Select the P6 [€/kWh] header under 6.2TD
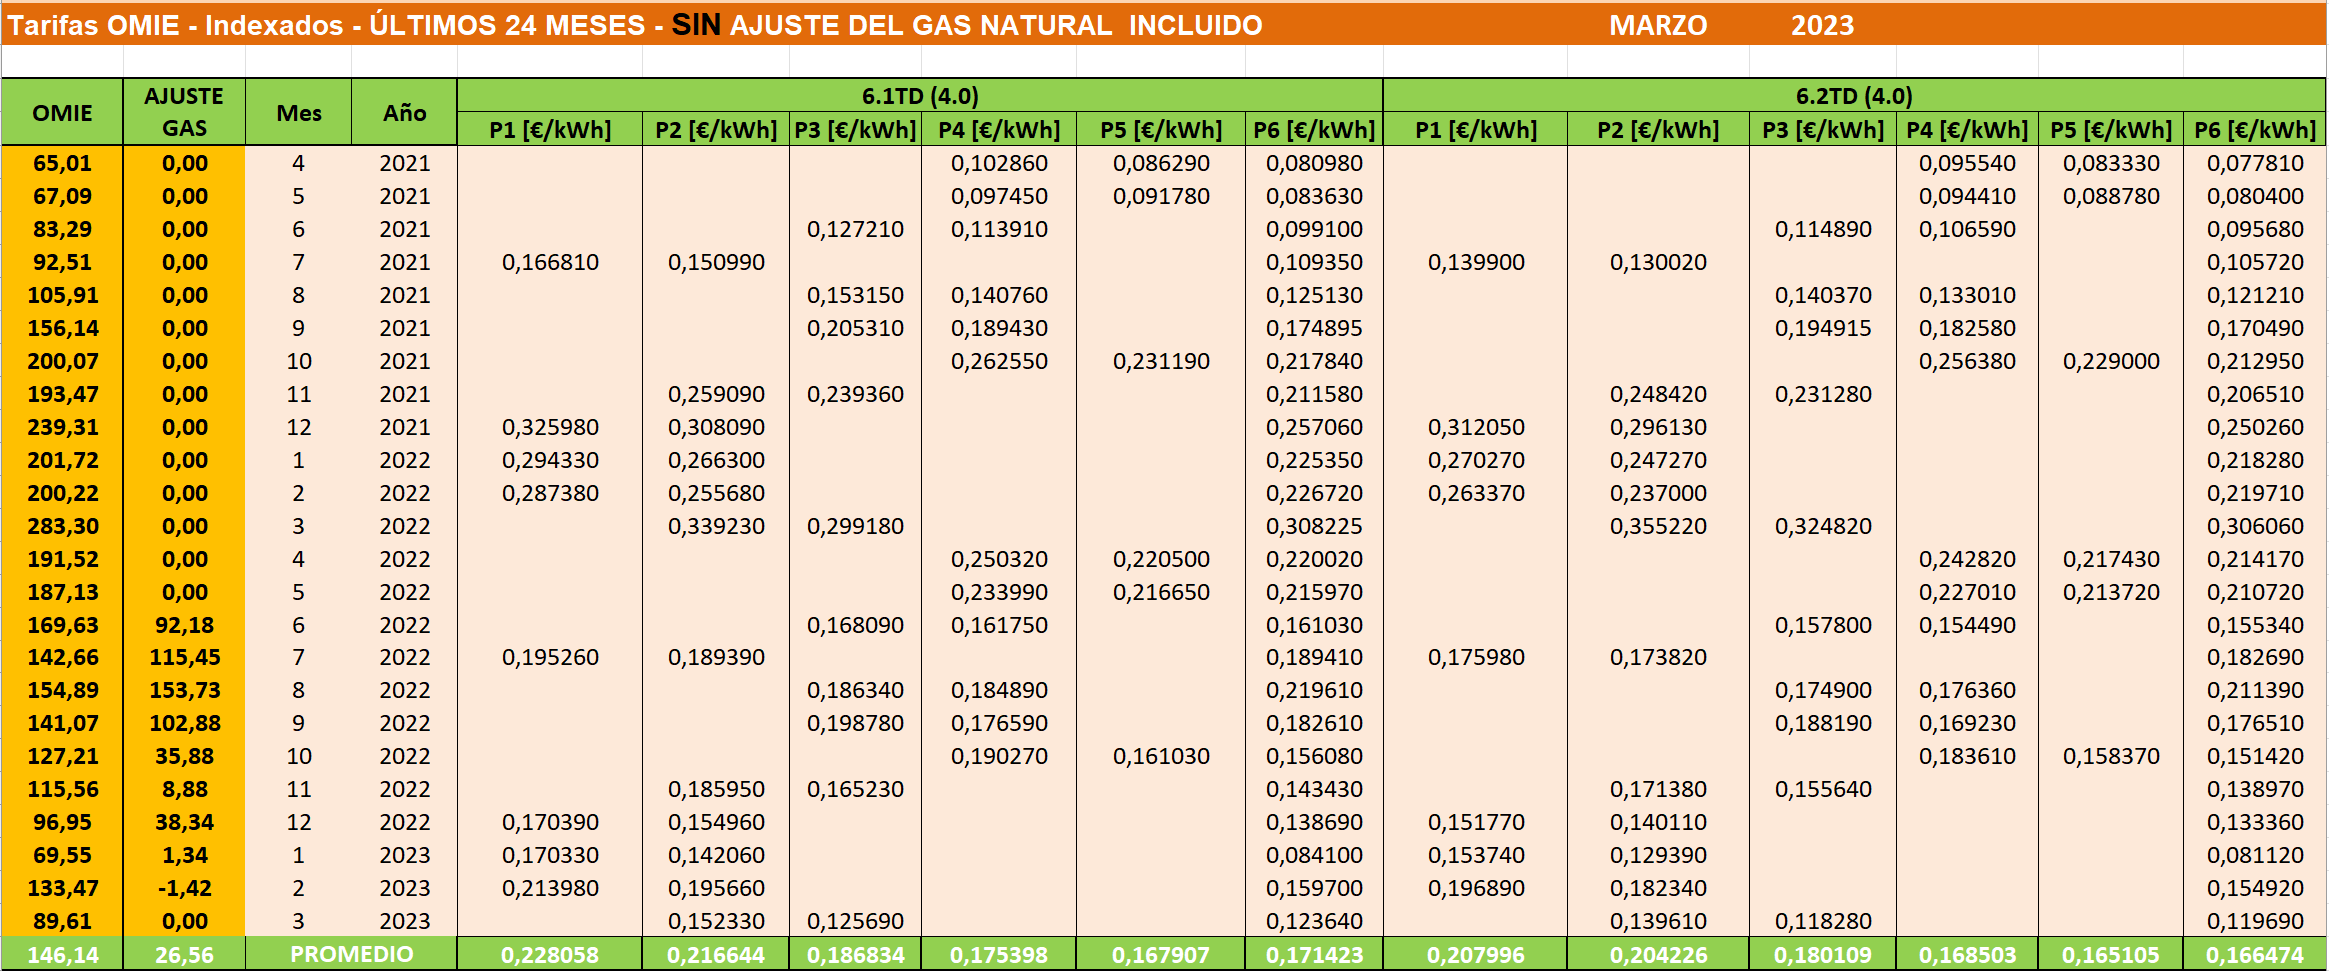The width and height of the screenshot is (2329, 971). [2254, 130]
